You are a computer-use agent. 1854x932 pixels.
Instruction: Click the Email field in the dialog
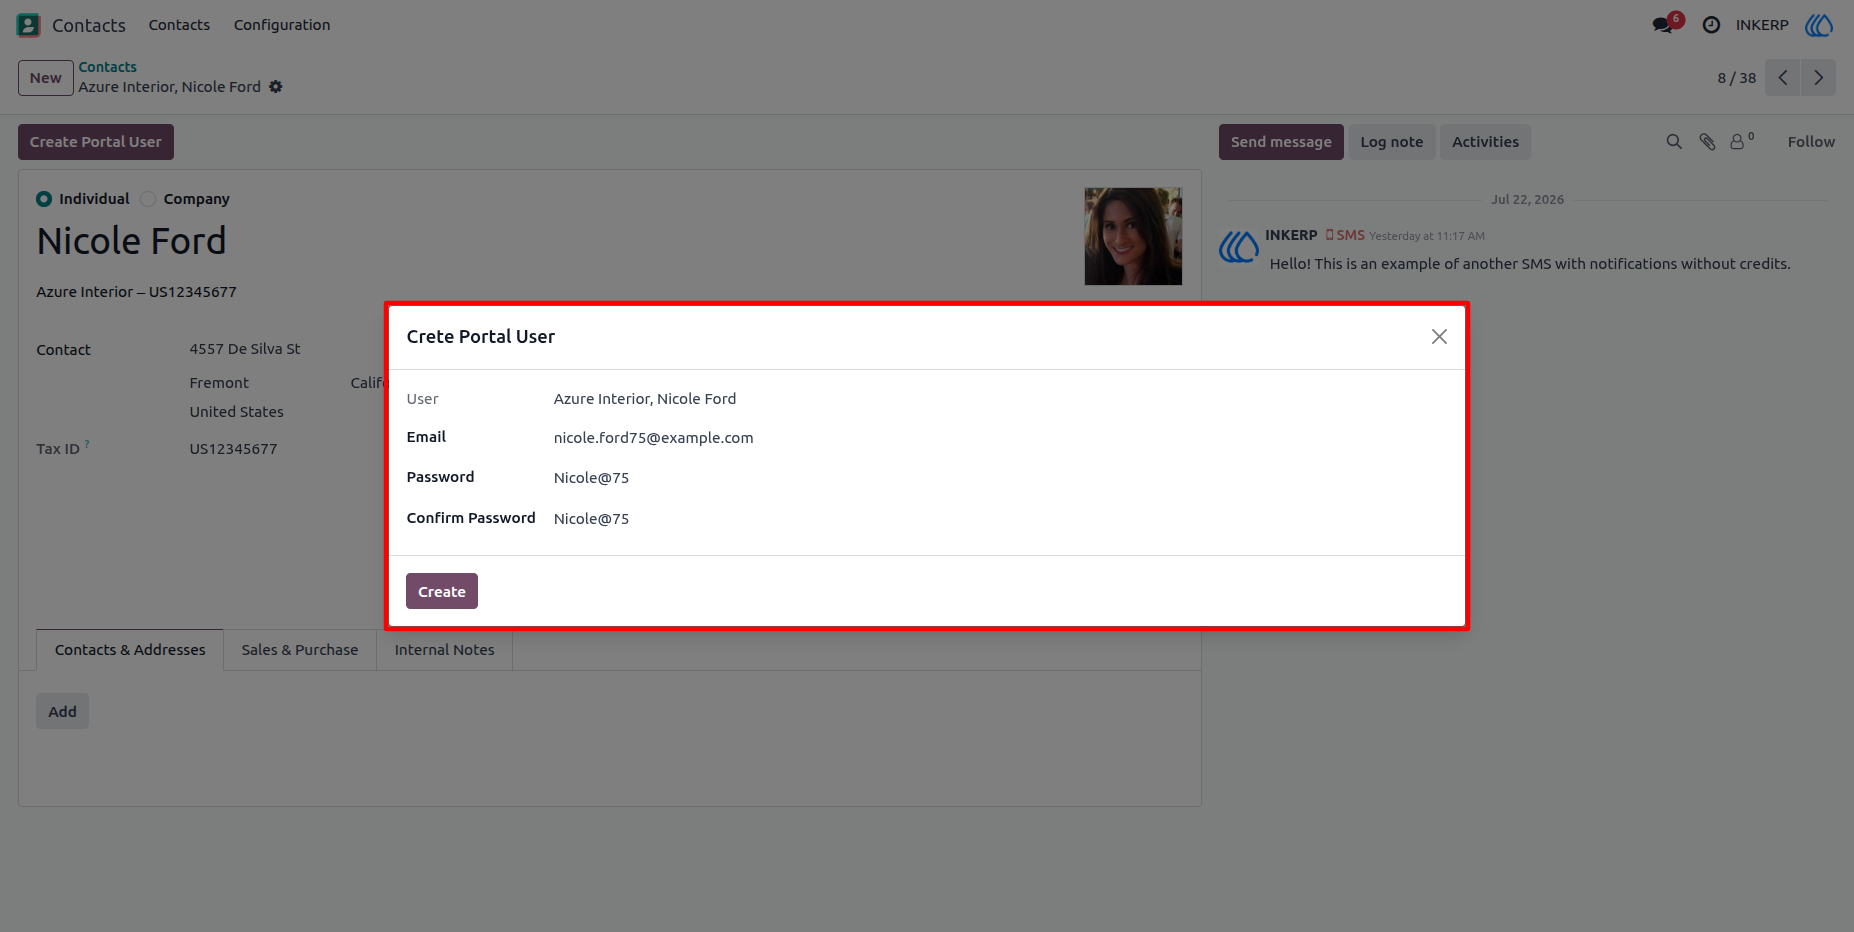1000,438
